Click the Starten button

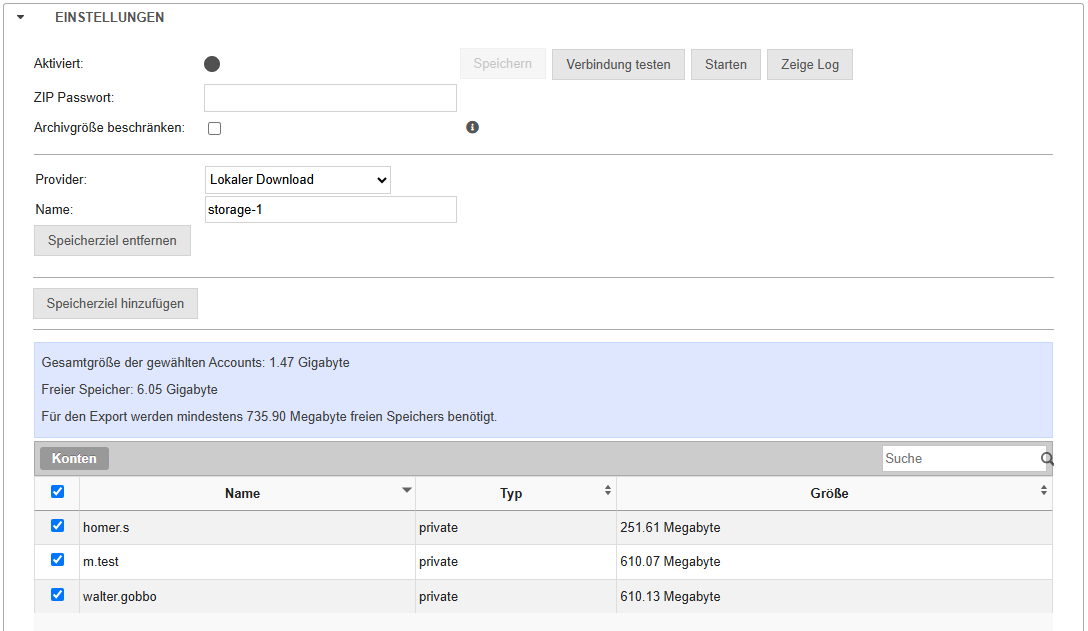coord(725,65)
